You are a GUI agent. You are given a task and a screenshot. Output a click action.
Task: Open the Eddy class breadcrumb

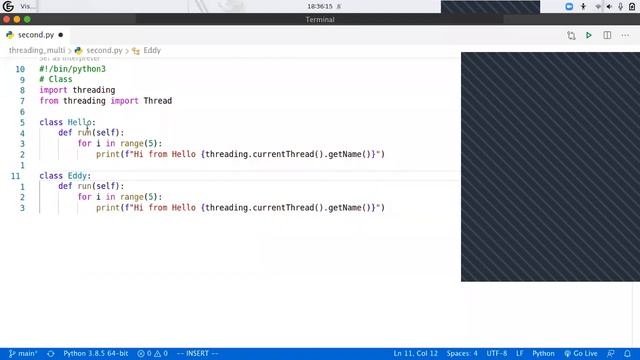[152, 50]
